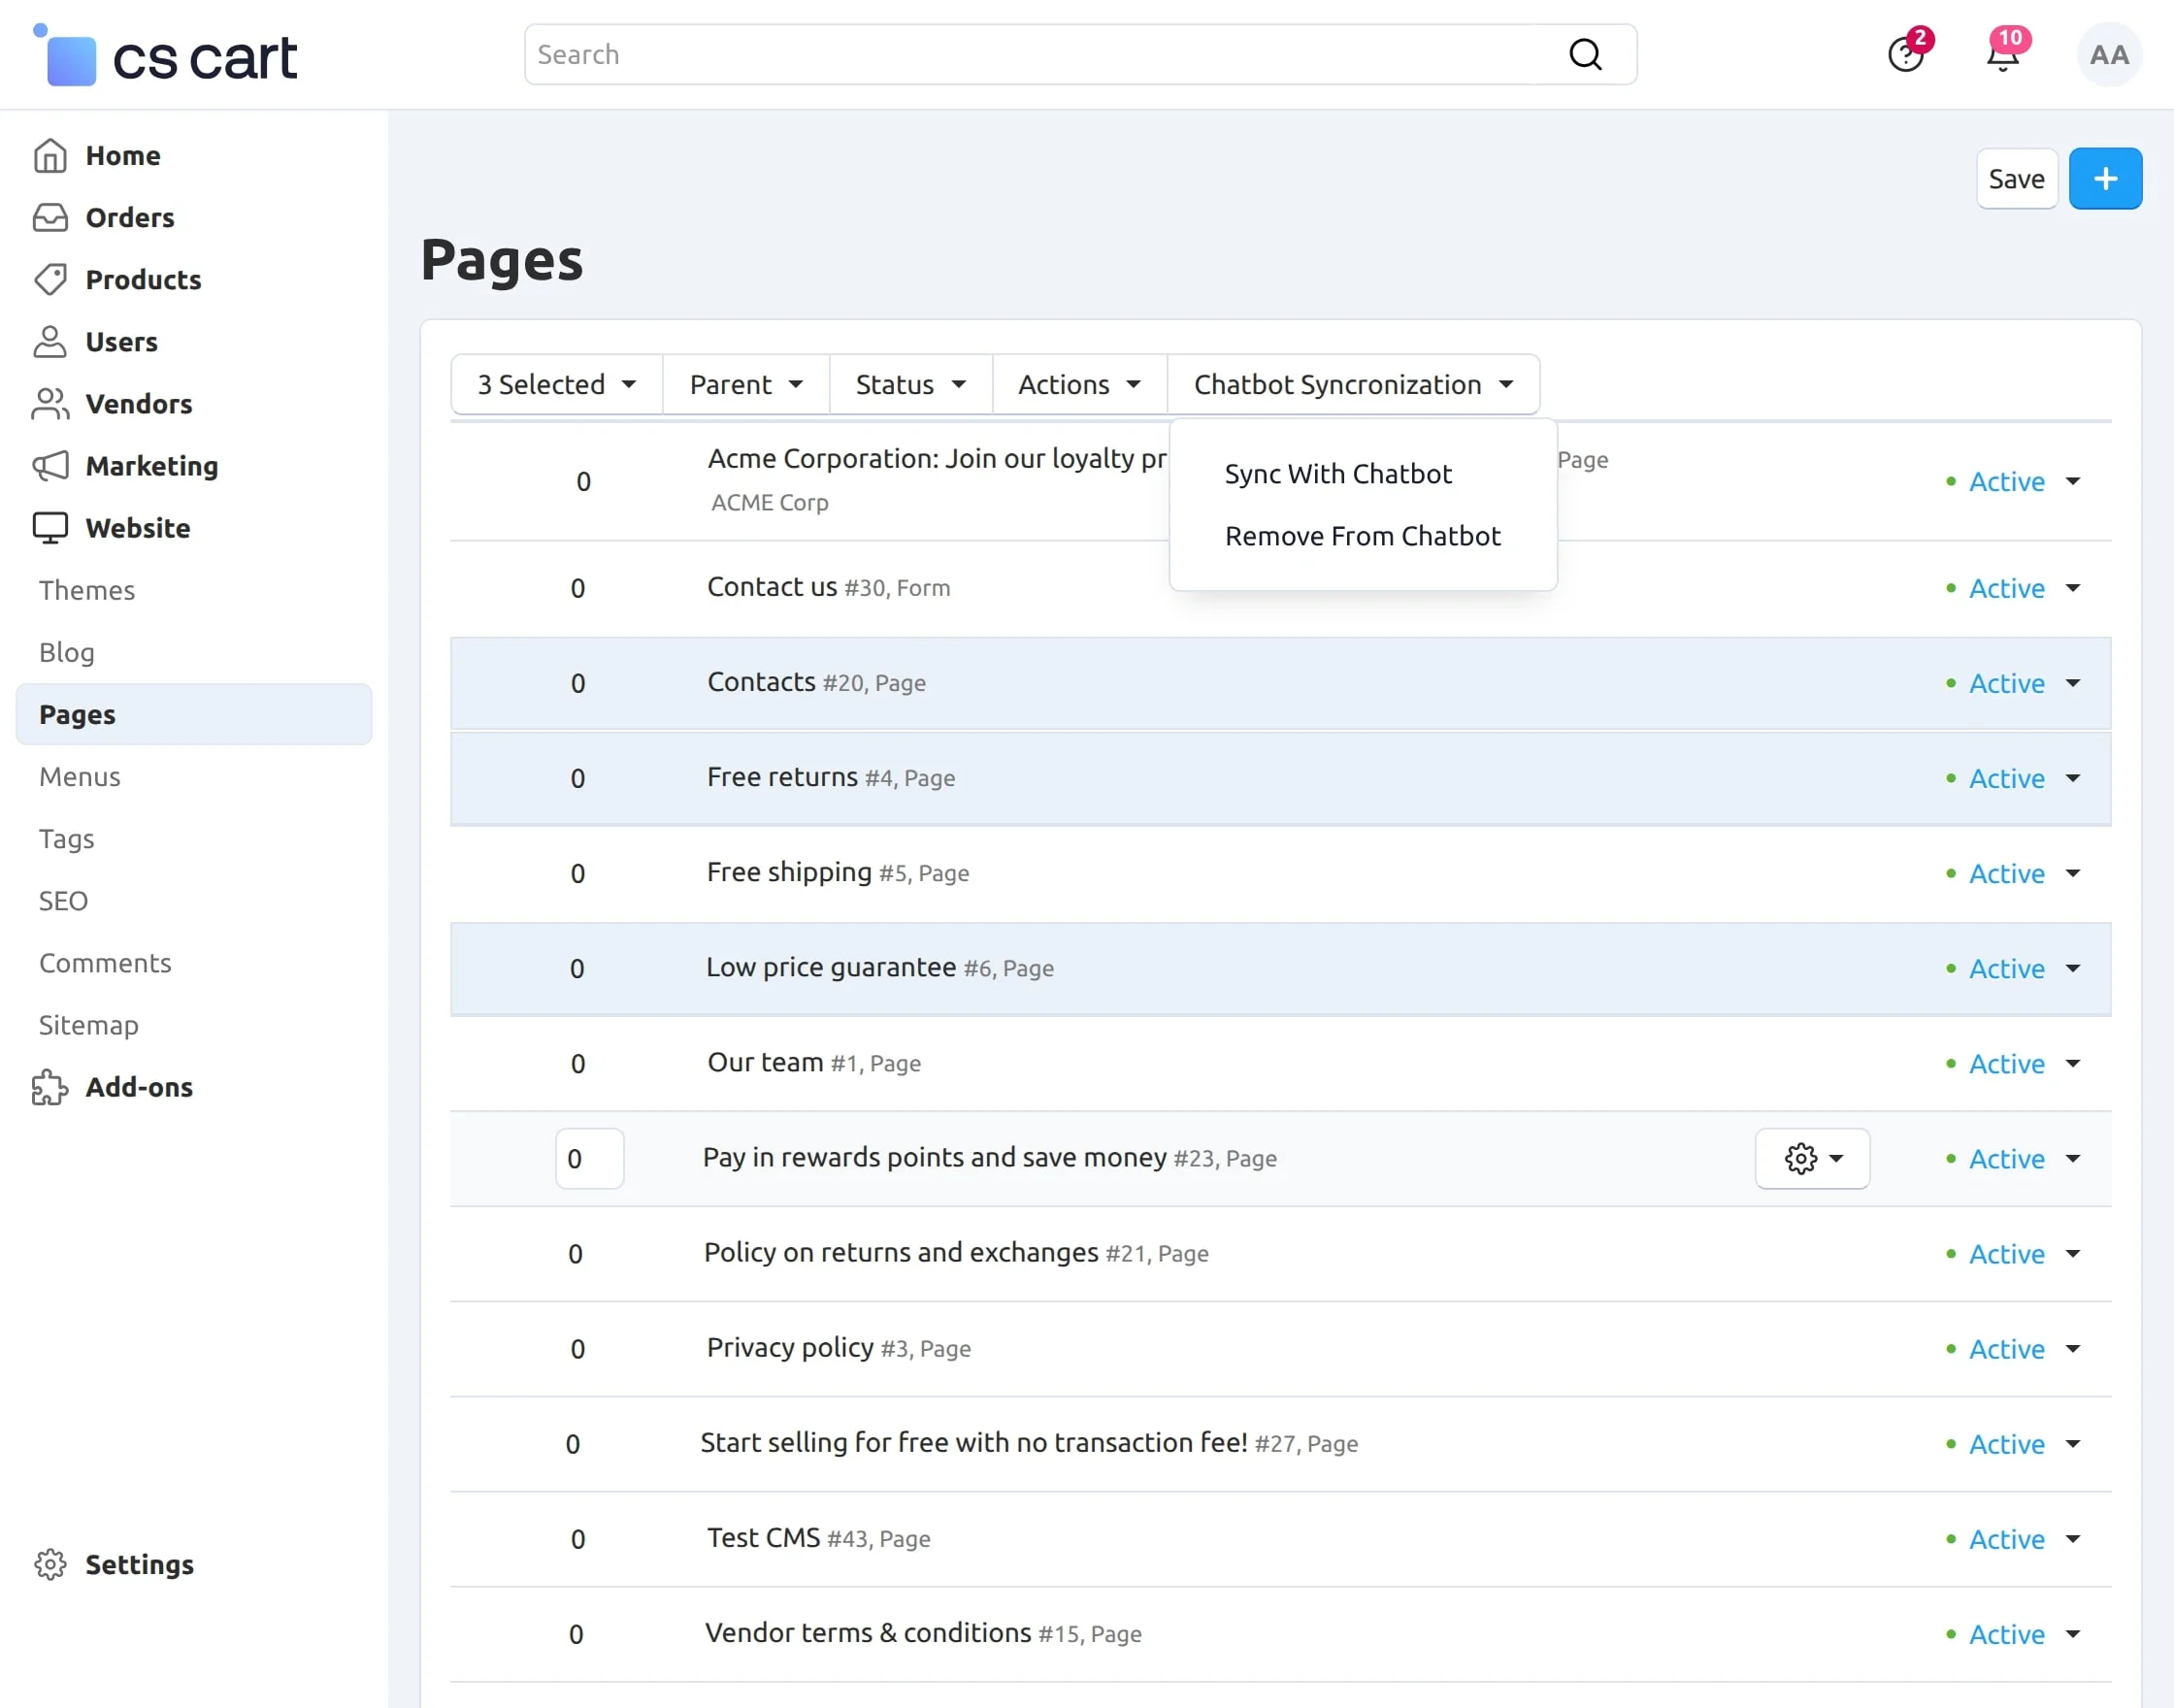
Task: Click inside the top search field
Action: (x=1000, y=53)
